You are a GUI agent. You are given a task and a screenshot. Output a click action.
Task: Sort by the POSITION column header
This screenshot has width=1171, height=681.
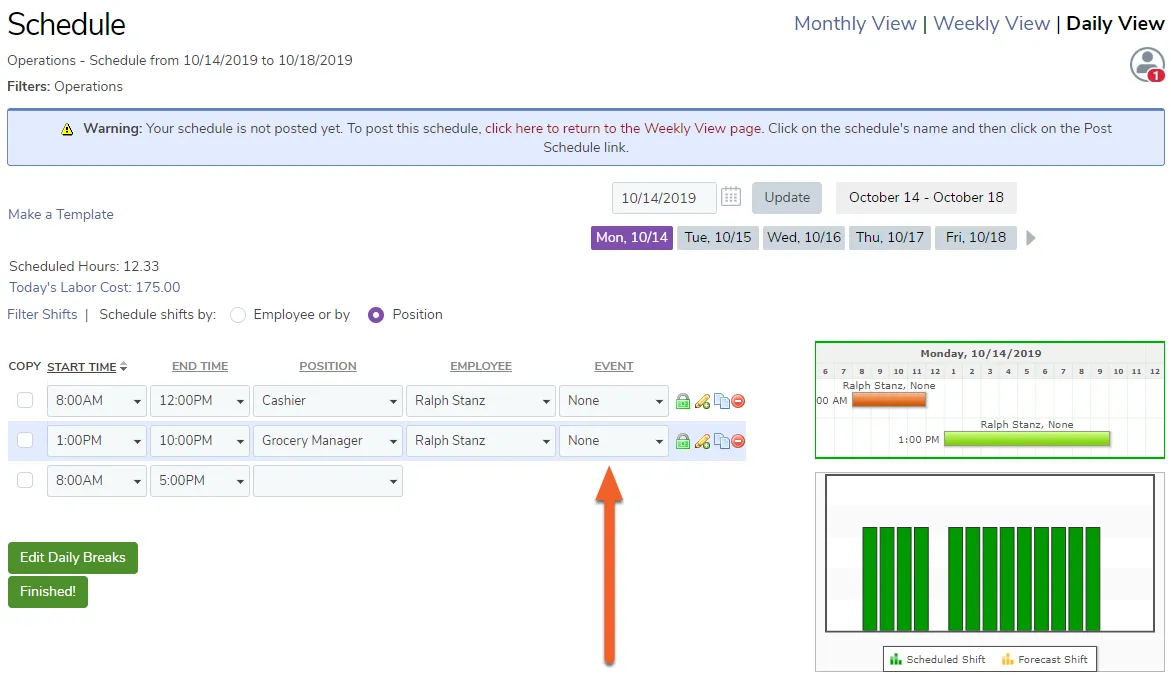(x=328, y=367)
